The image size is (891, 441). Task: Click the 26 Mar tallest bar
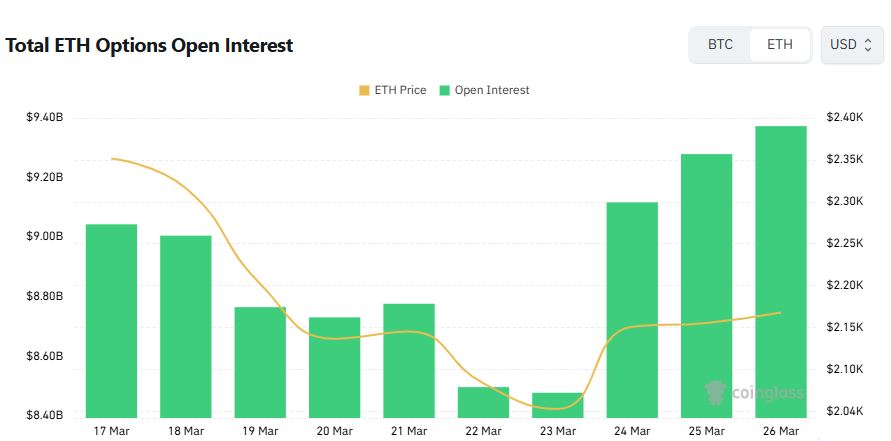[781, 271]
